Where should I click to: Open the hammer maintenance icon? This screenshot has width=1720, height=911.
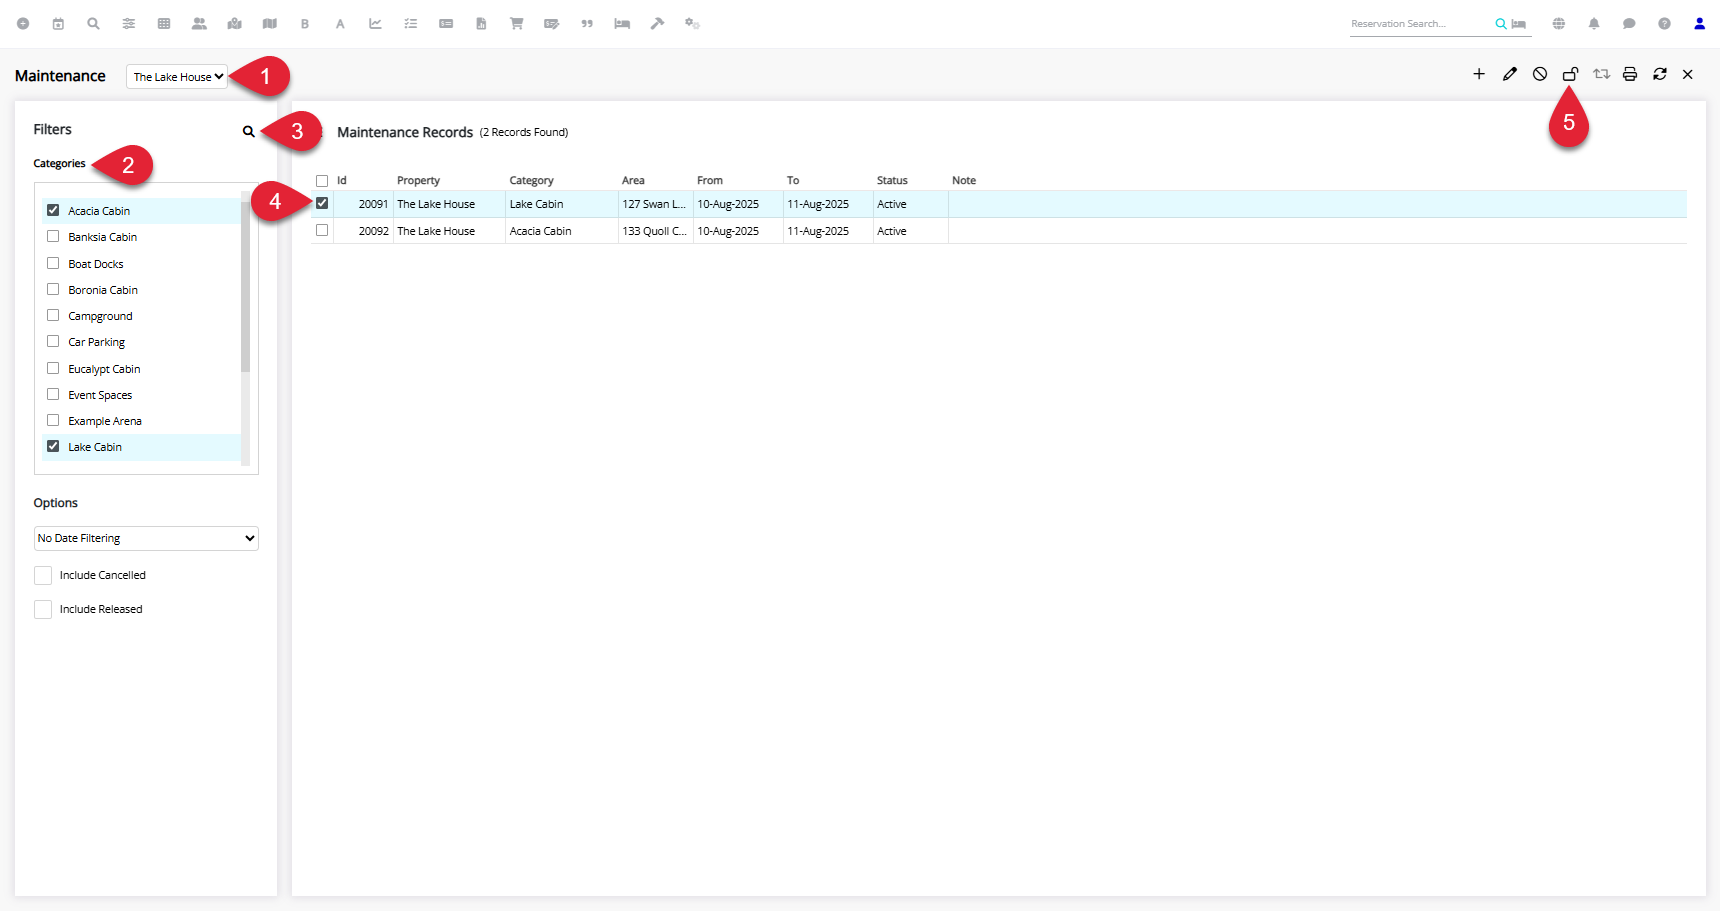657,24
